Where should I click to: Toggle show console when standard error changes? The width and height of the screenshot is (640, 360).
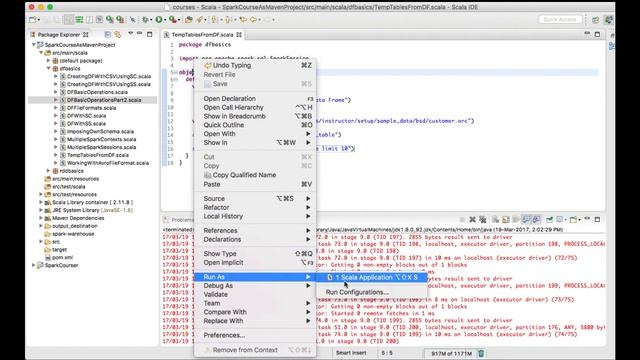tap(536, 220)
